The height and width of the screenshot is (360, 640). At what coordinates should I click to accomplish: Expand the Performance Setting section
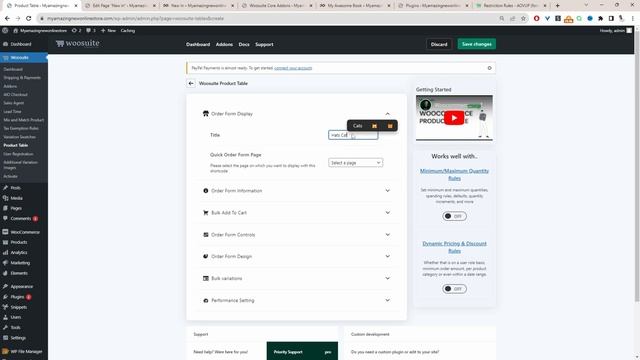click(387, 300)
